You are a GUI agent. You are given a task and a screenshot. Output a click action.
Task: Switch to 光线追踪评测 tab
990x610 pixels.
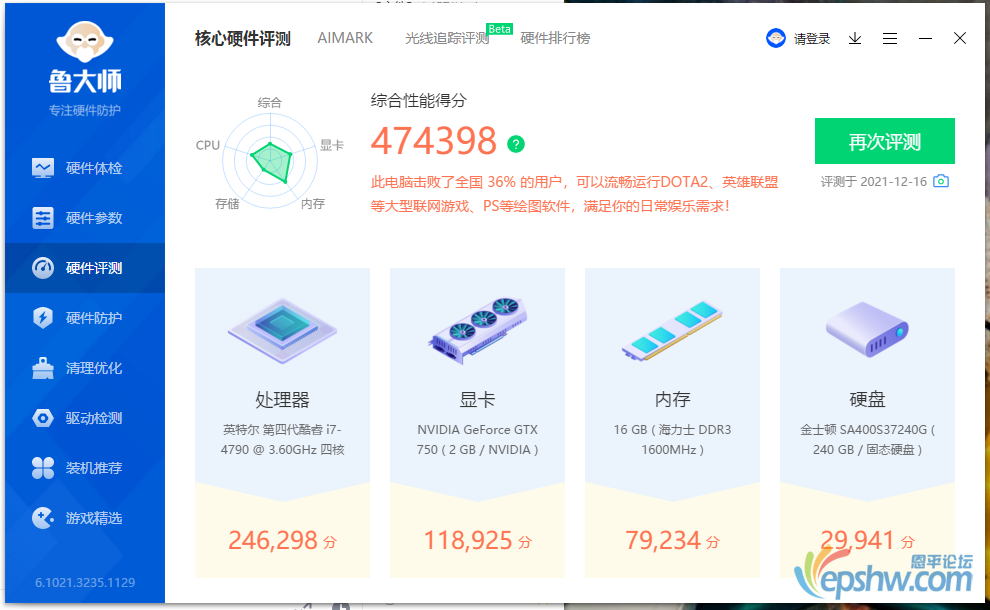coord(447,39)
